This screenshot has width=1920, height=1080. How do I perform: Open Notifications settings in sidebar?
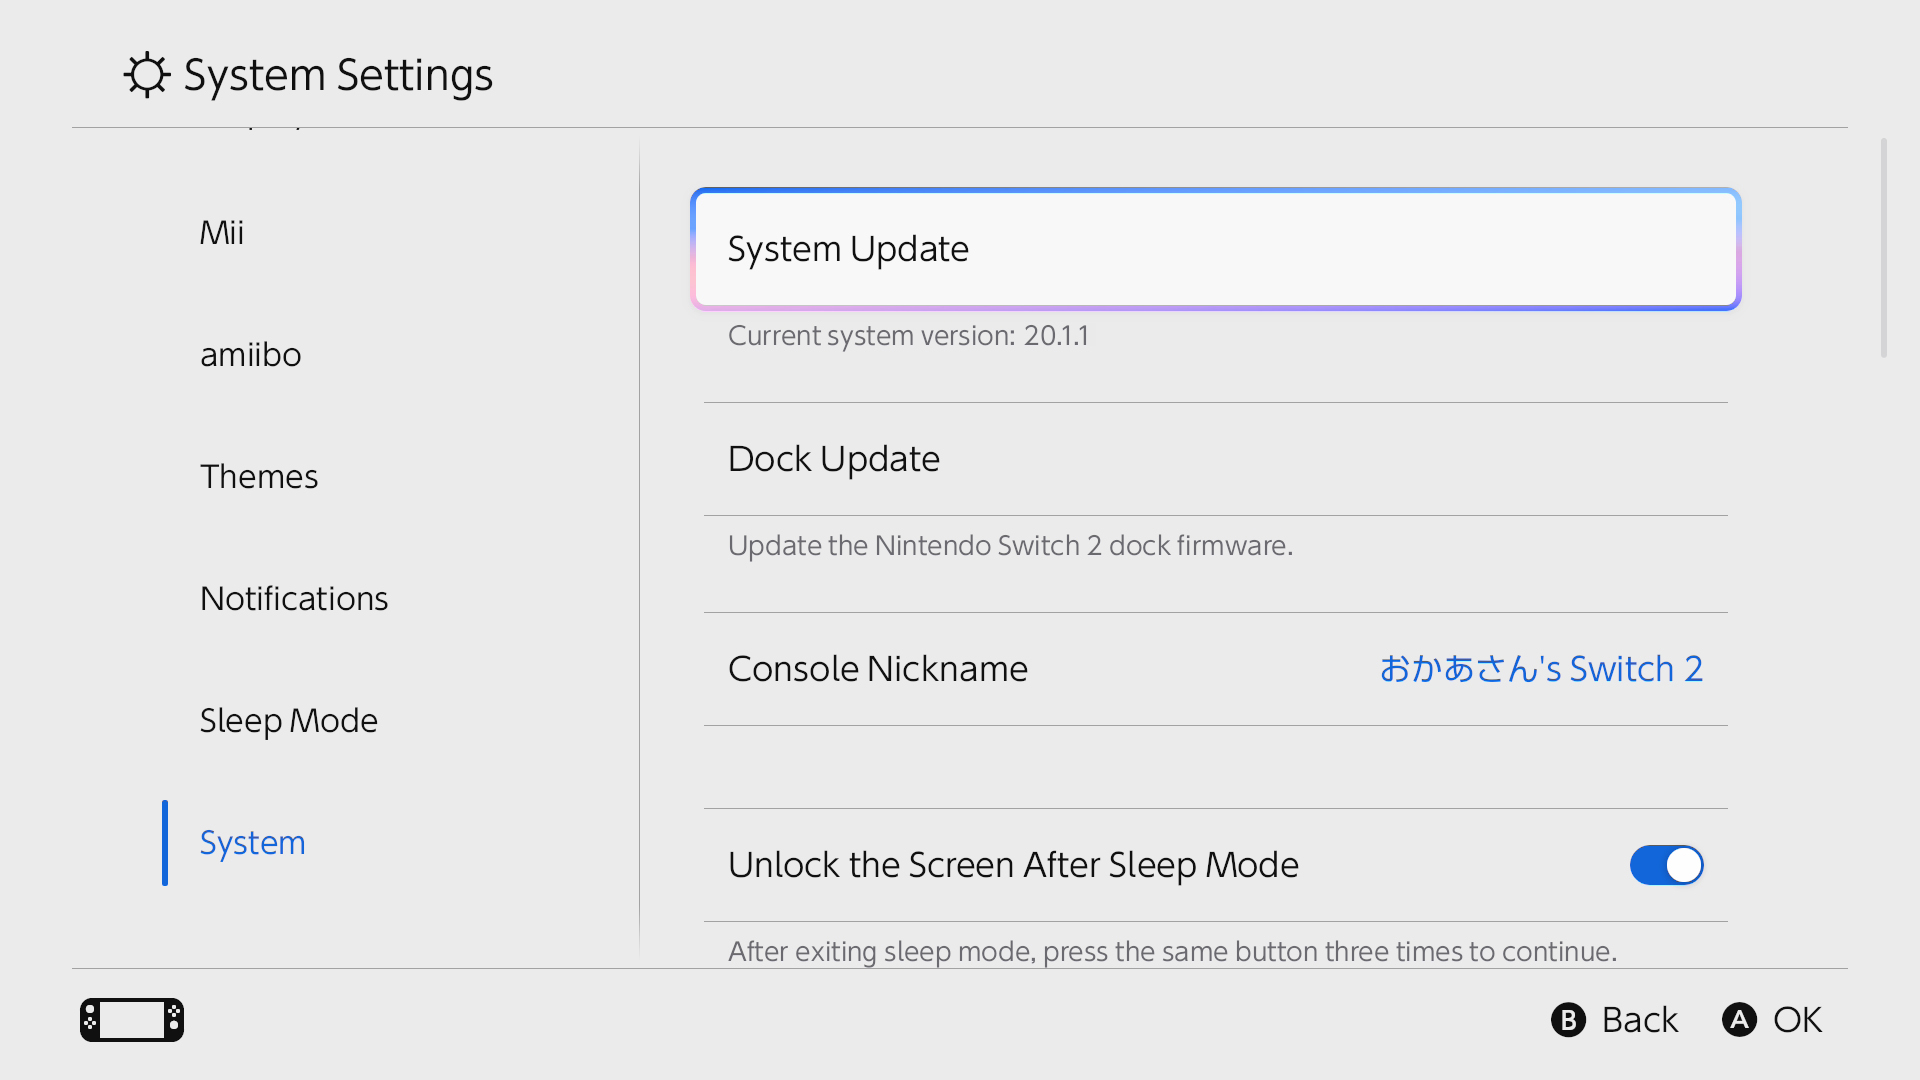coord(294,599)
